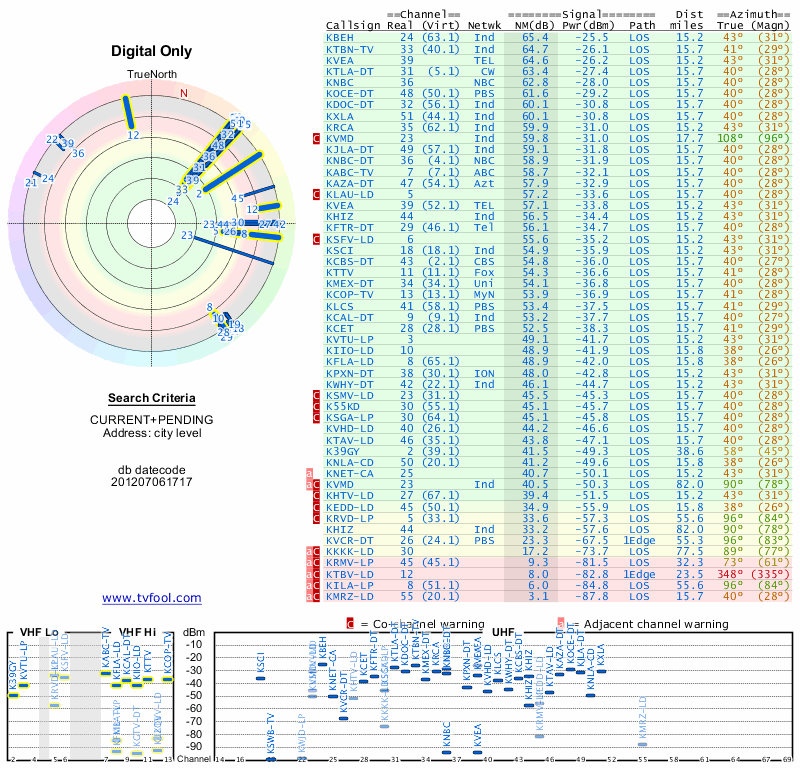Click the Callsign column header
Viewport: 800px width, 768px height.
pos(353,26)
